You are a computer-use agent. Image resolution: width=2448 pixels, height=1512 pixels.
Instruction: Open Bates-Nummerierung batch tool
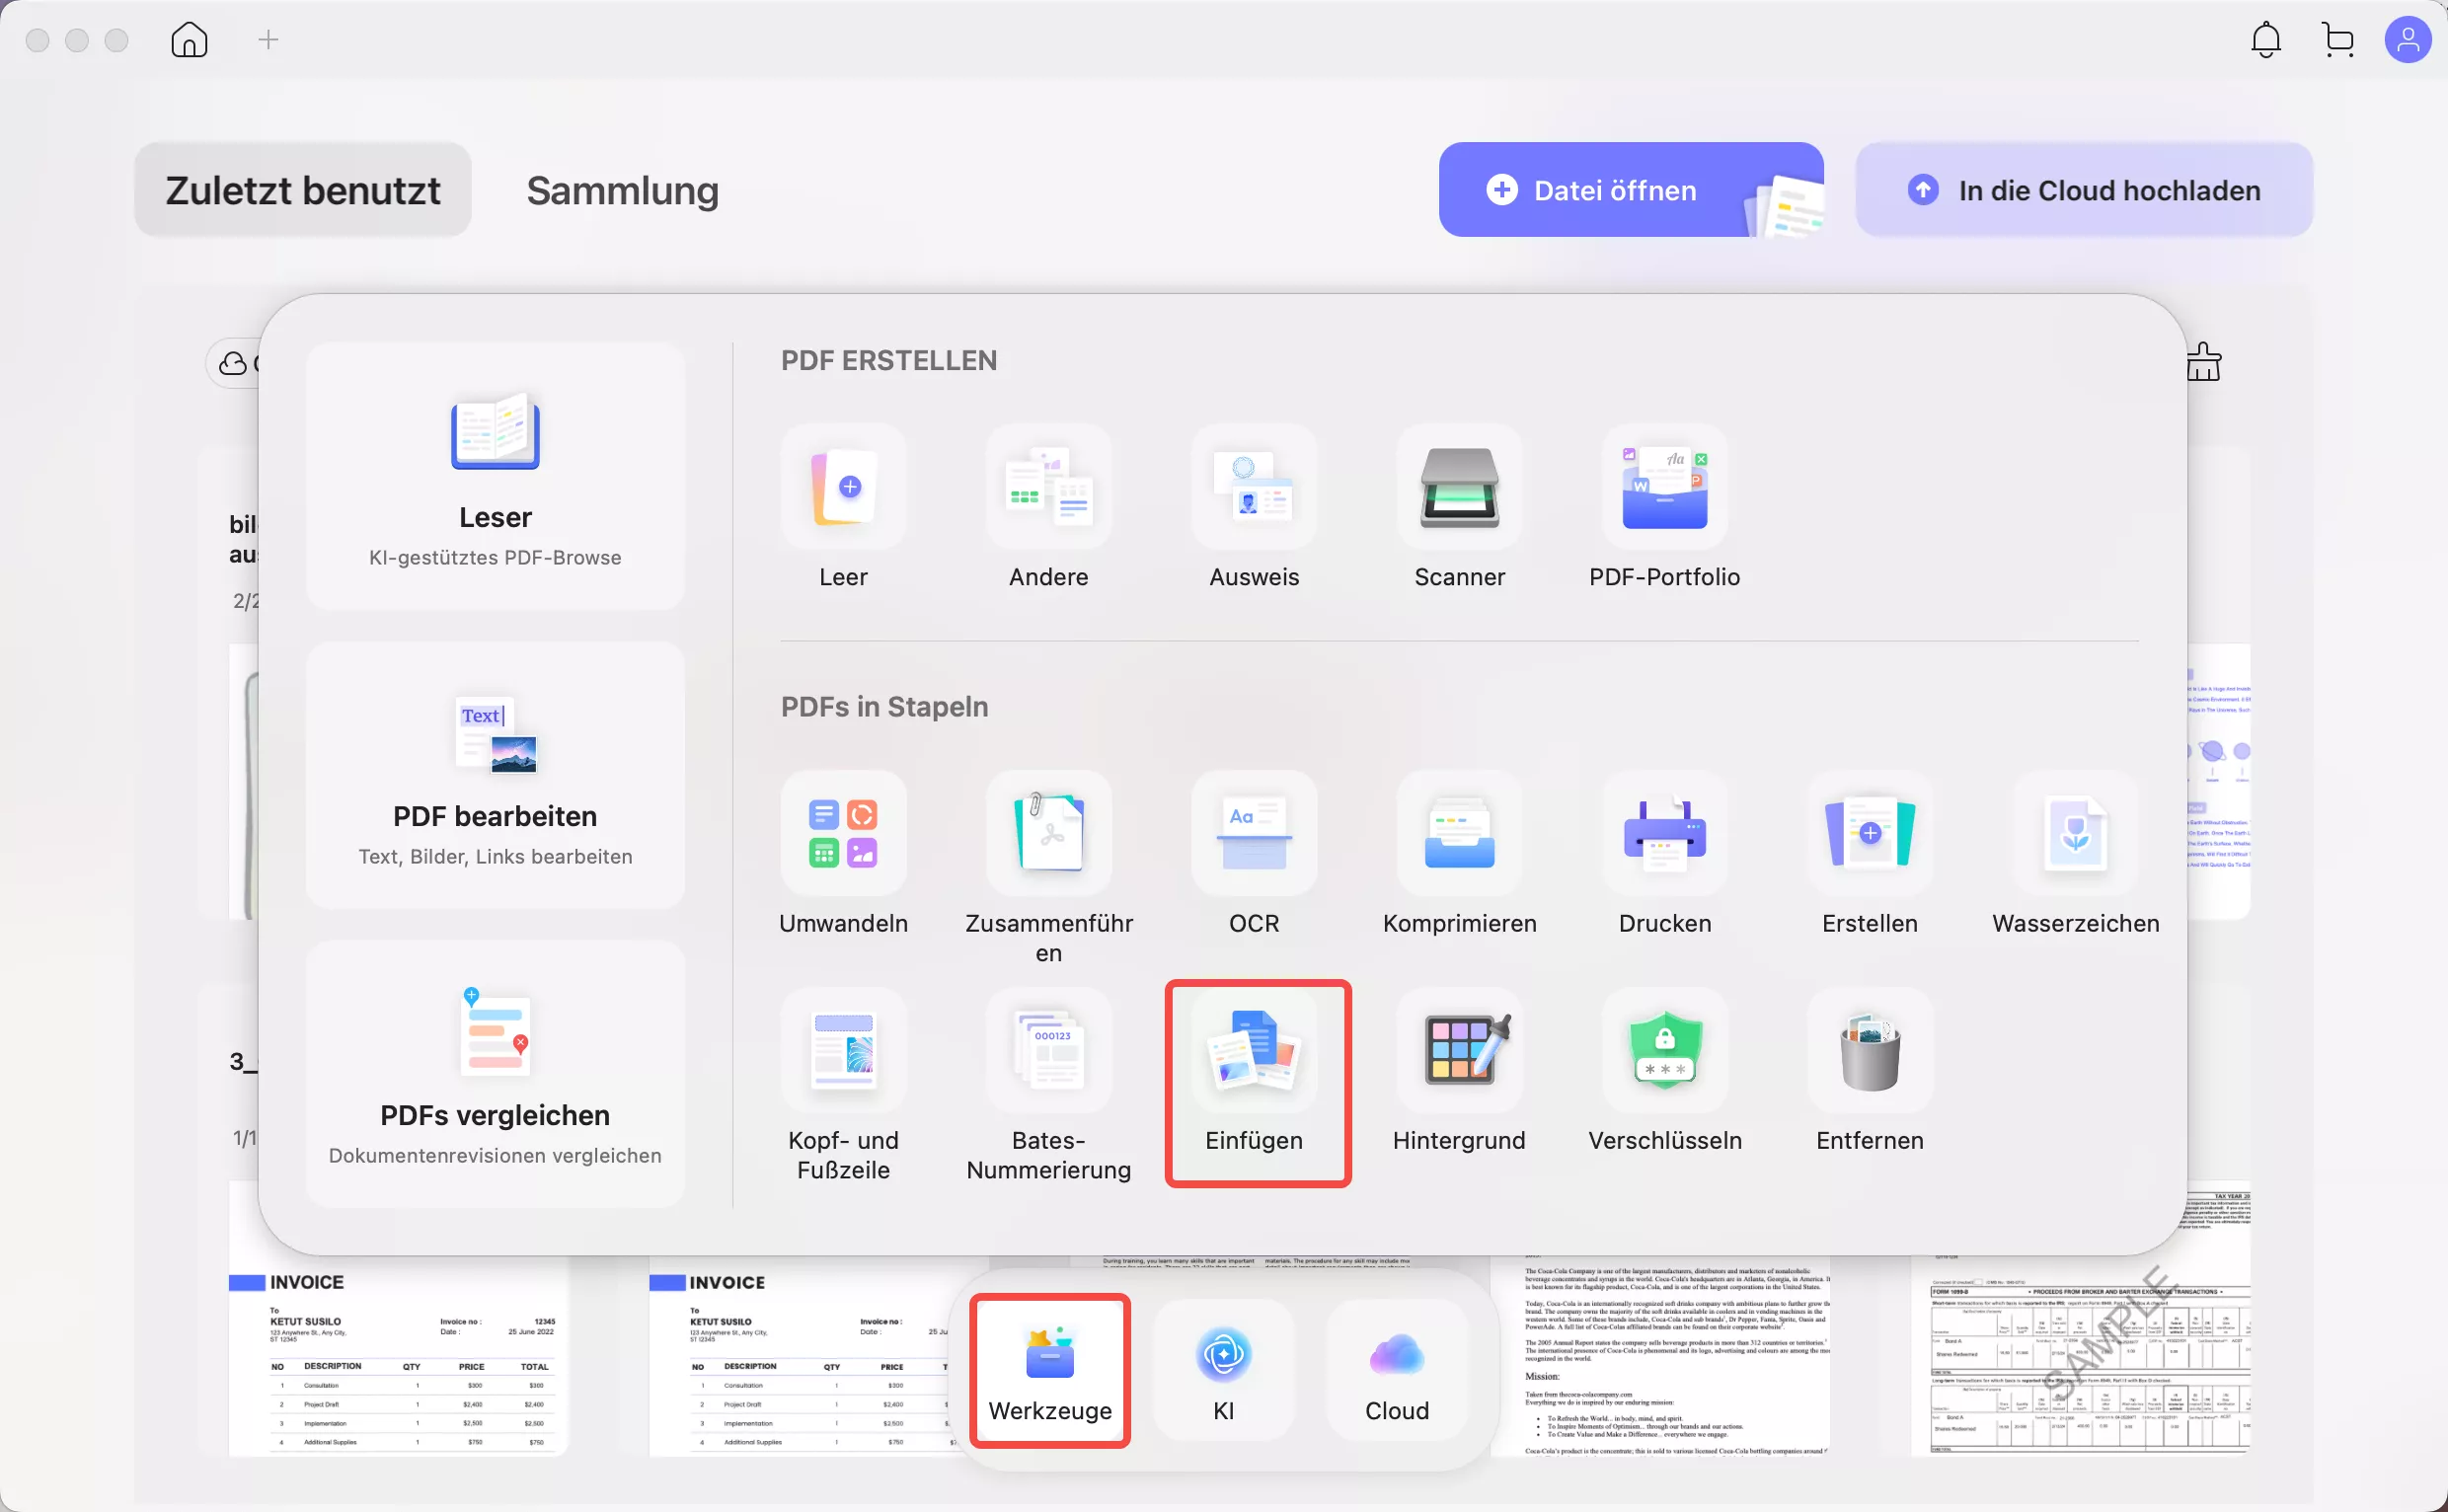(1048, 1086)
